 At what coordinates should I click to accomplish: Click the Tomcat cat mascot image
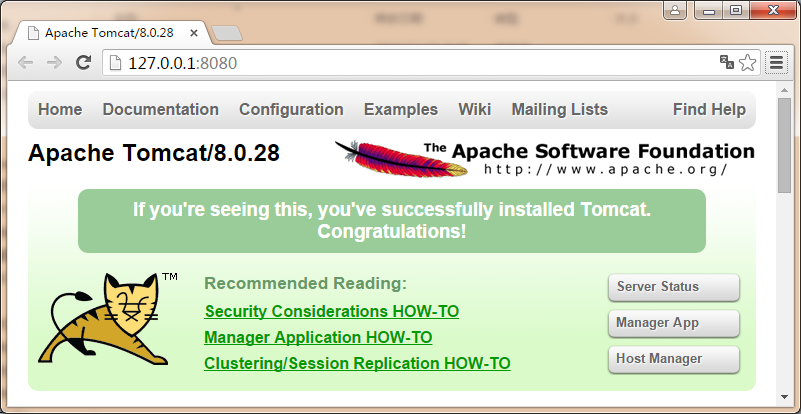pyautogui.click(x=105, y=318)
